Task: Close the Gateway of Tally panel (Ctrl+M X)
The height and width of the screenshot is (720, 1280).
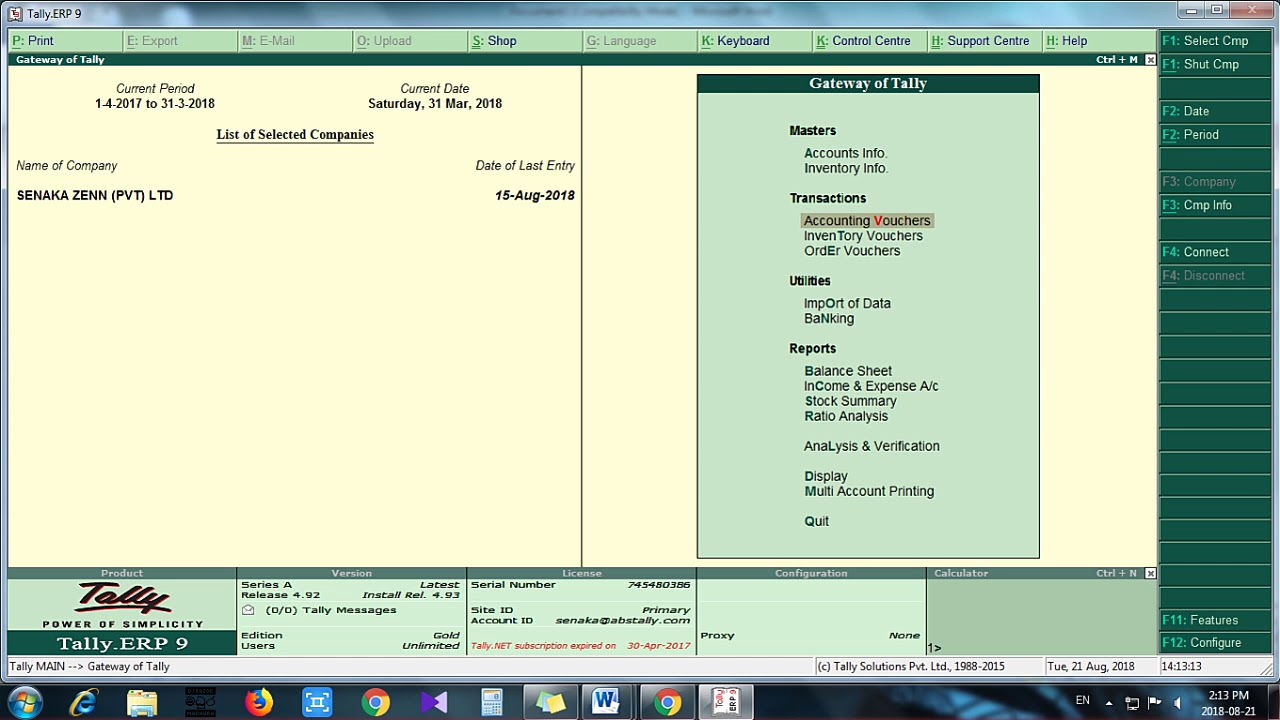Action: [1150, 60]
